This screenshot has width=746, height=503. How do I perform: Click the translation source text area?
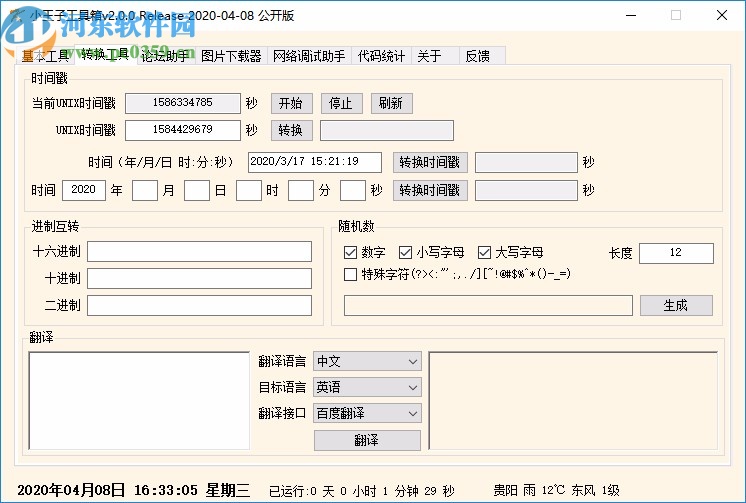(x=139, y=401)
